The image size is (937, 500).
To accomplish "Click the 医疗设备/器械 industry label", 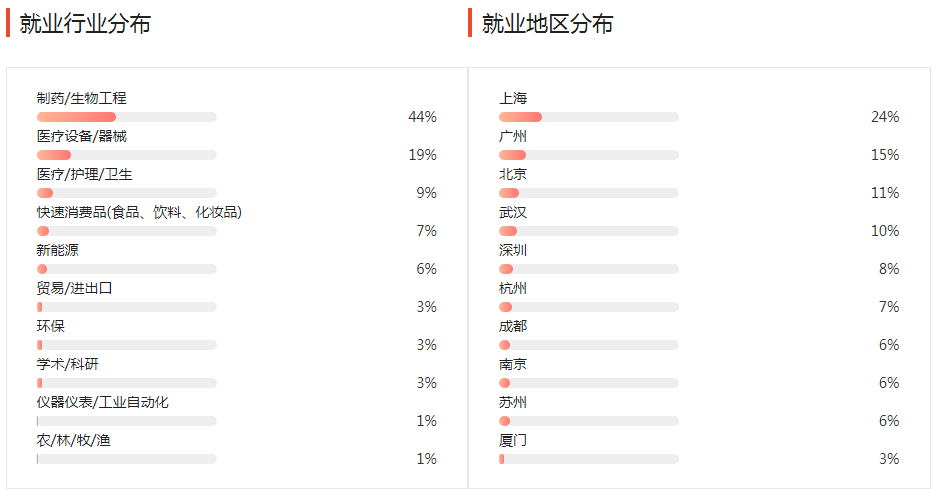I will tap(82, 136).
